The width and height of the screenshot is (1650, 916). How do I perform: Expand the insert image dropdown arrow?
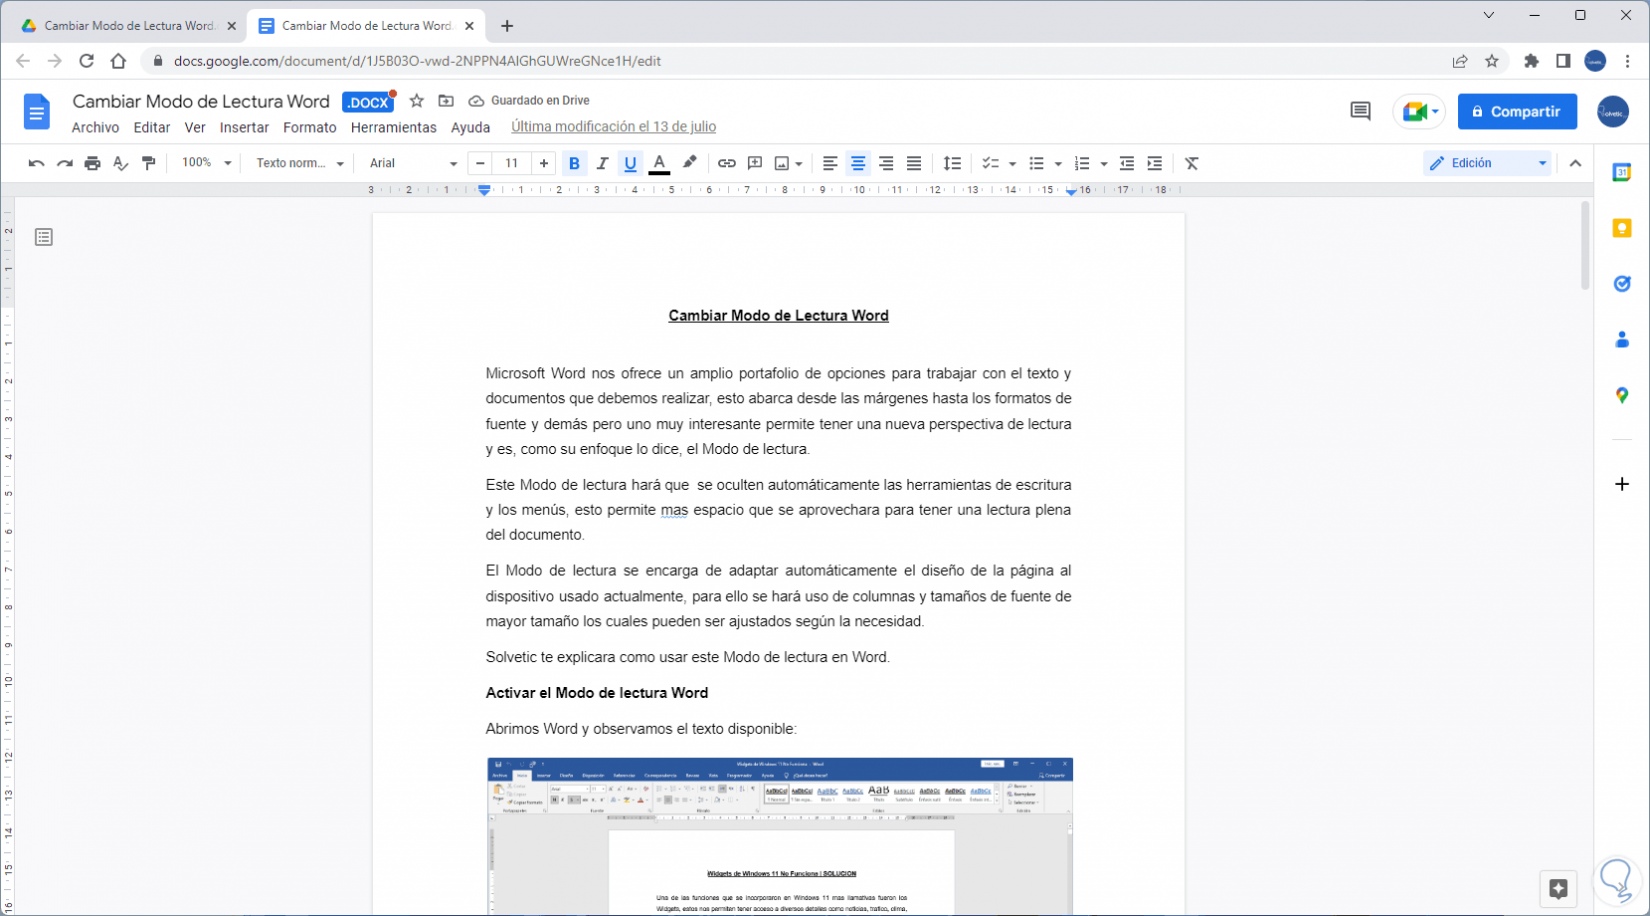pos(799,163)
